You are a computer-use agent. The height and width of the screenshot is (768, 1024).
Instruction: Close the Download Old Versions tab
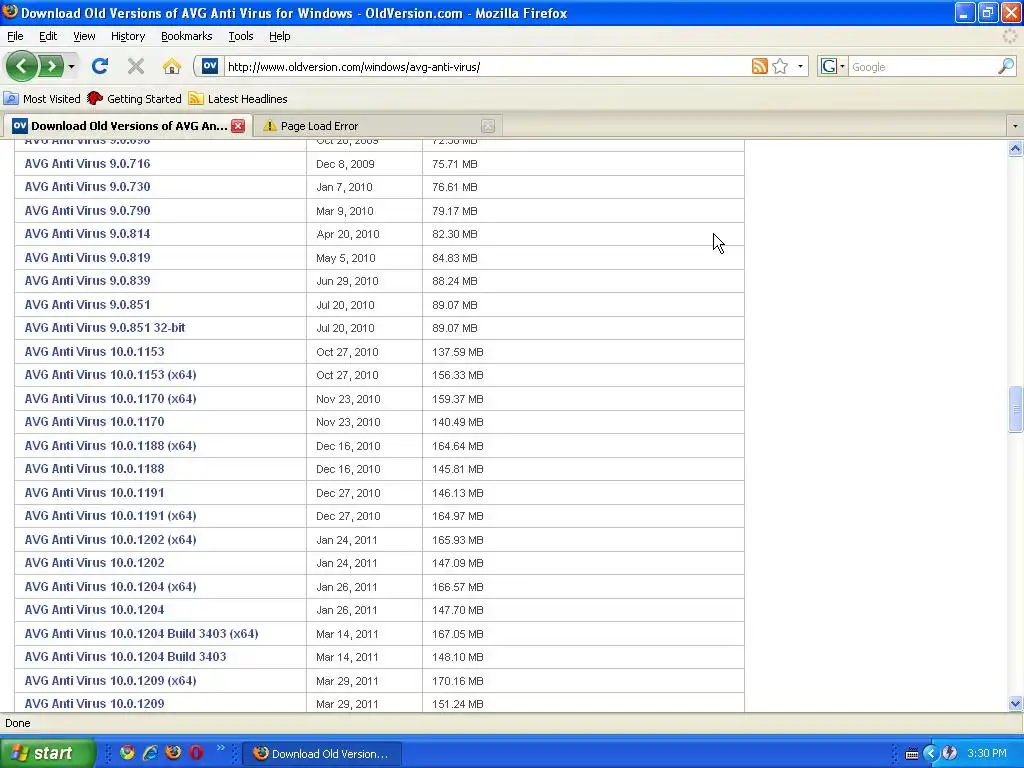(x=238, y=126)
